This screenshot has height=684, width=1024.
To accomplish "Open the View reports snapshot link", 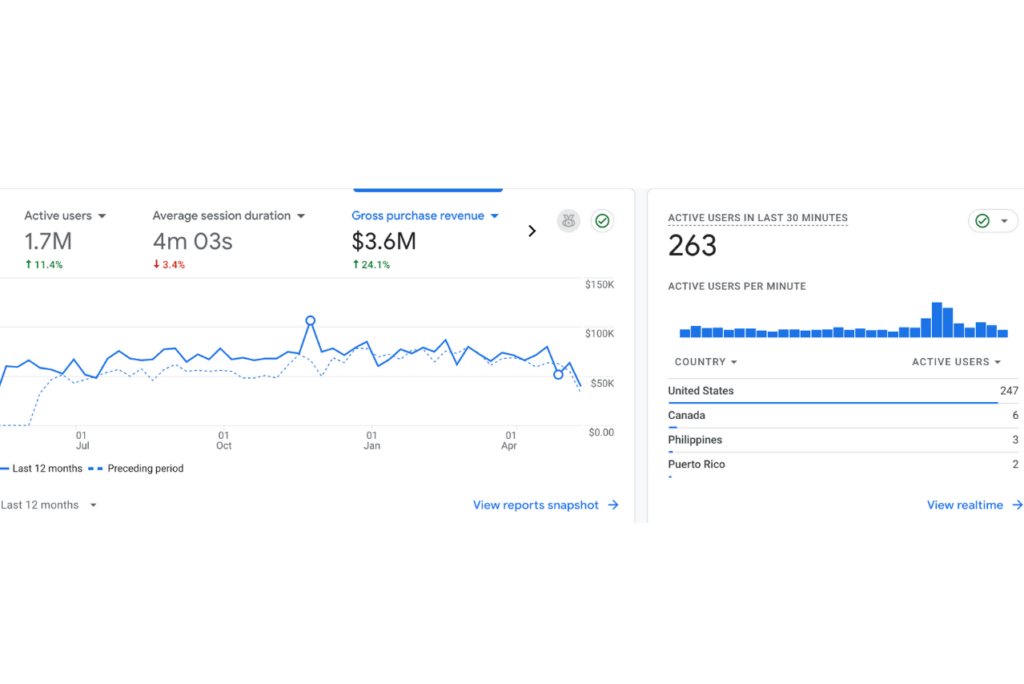I will click(536, 506).
